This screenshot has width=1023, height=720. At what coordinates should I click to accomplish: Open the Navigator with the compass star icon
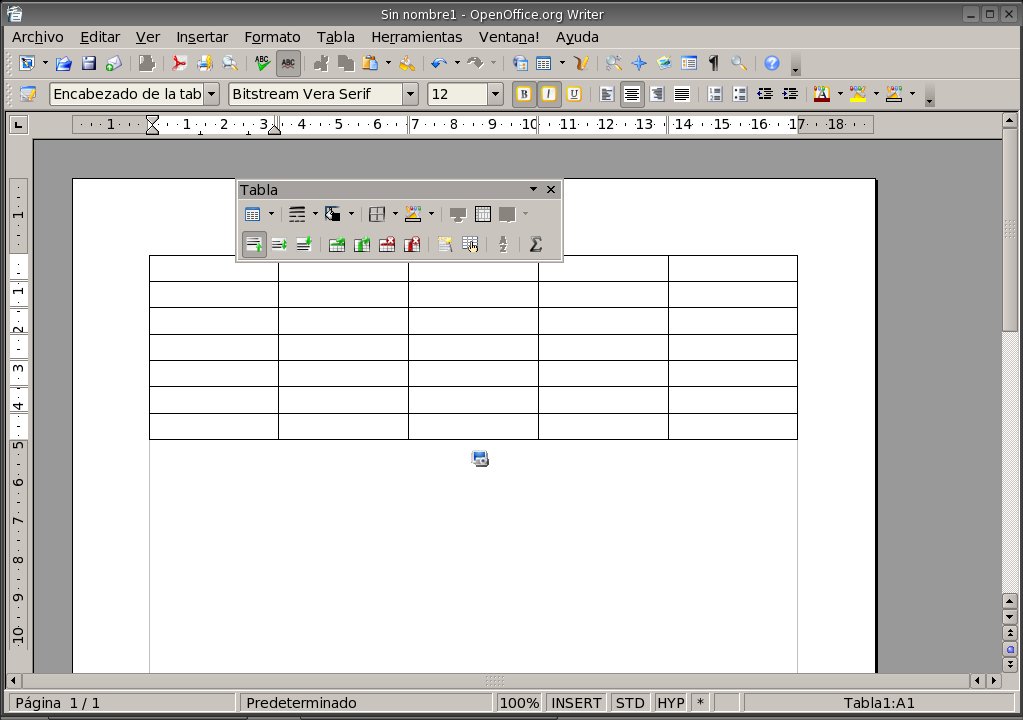[x=639, y=63]
